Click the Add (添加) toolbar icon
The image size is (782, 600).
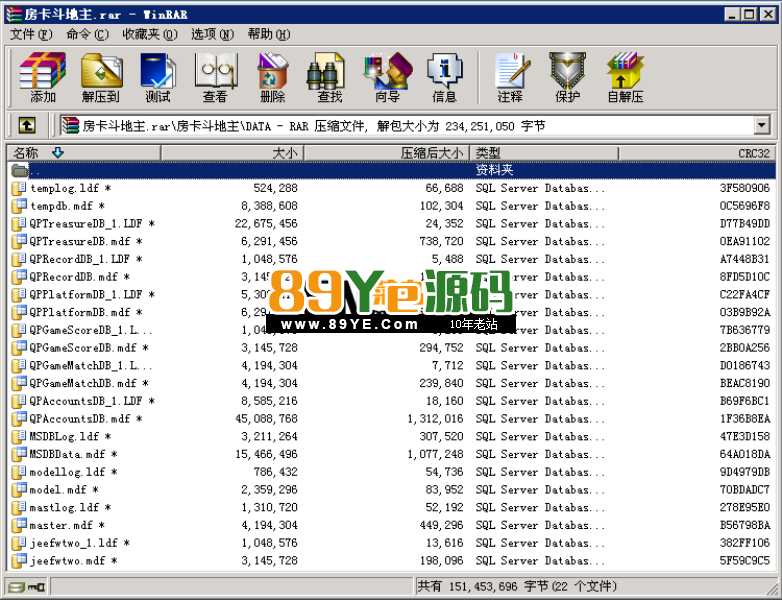coord(43,77)
